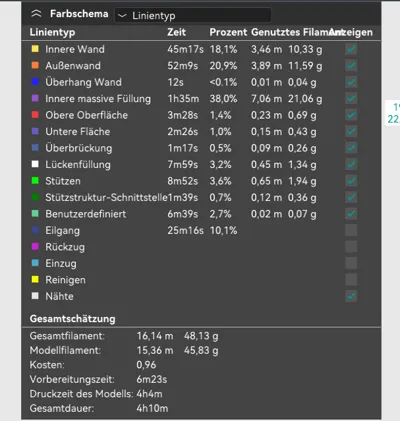Uncheck the Außenwand display checkbox
The width and height of the screenshot is (400, 421).
[351, 65]
